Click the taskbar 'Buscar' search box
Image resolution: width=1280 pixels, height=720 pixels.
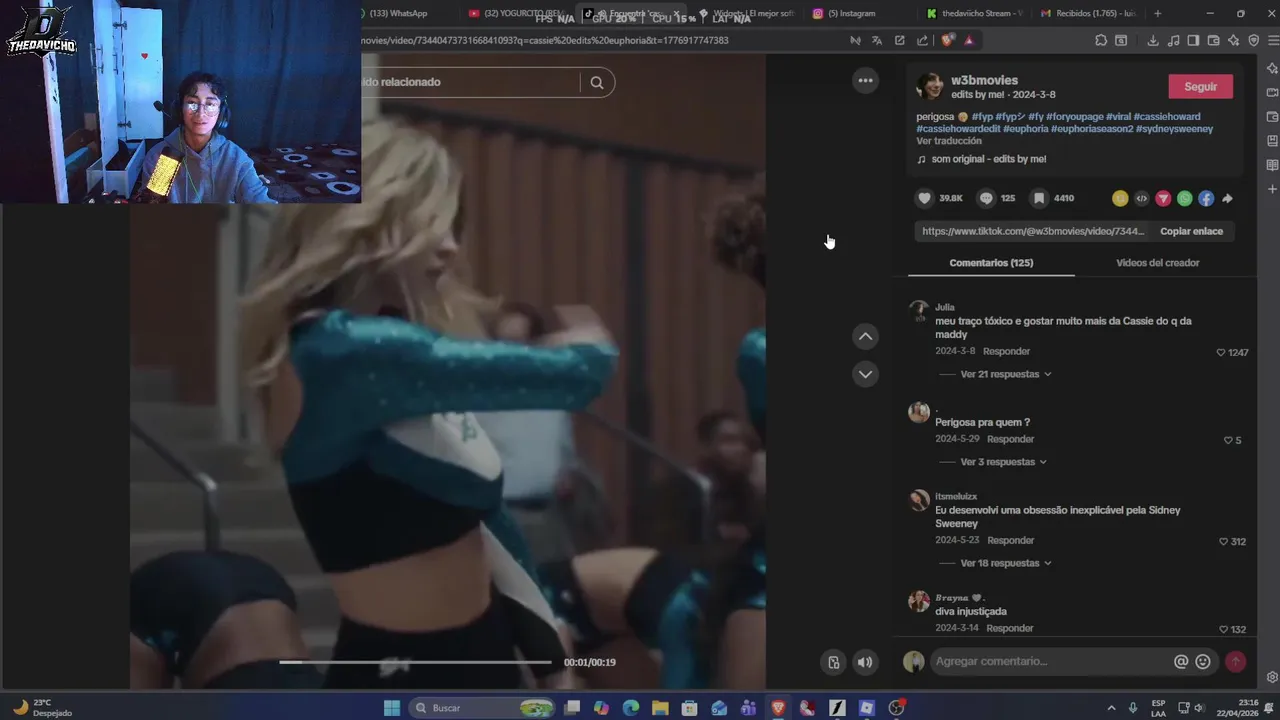[483, 708]
